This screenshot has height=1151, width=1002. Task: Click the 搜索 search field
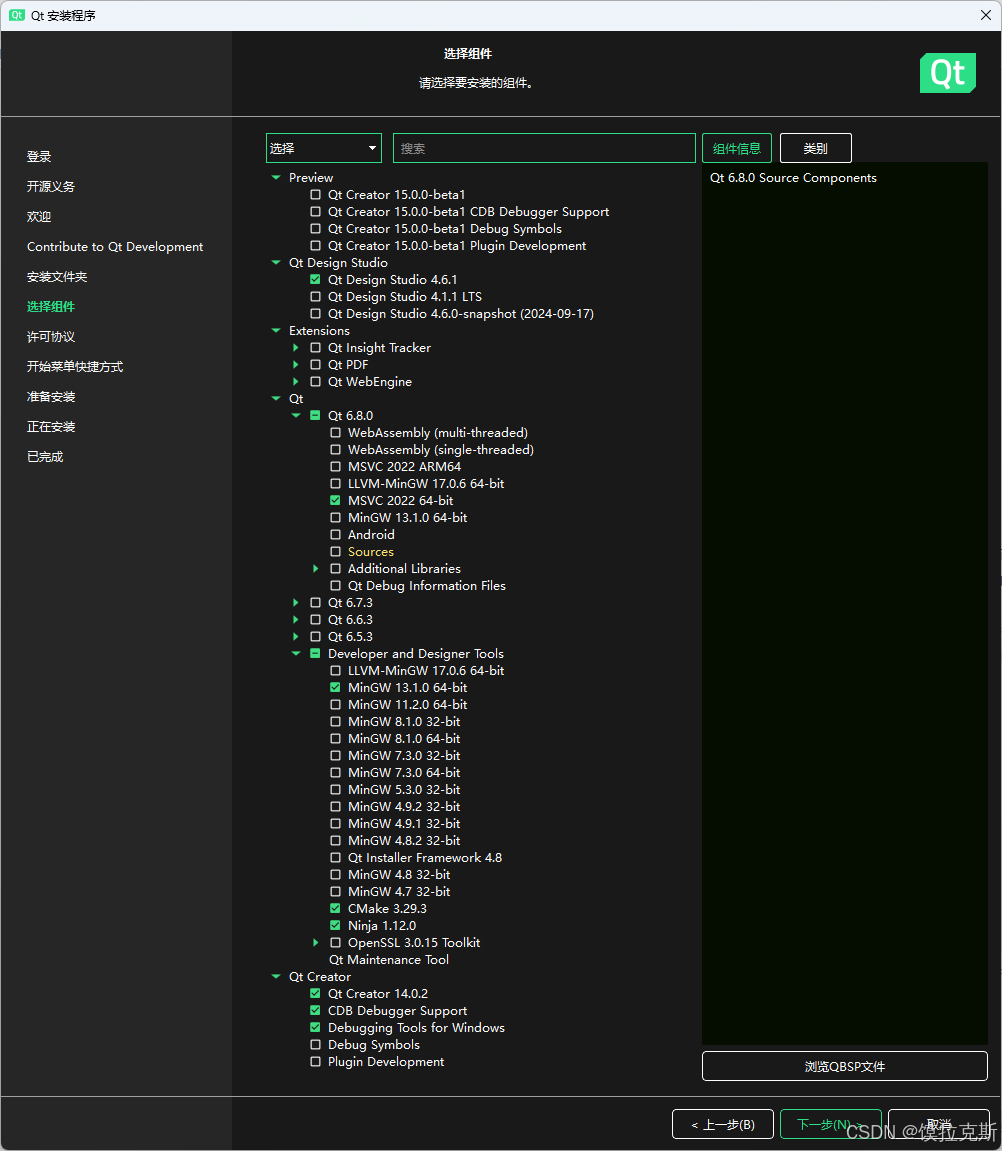click(544, 148)
